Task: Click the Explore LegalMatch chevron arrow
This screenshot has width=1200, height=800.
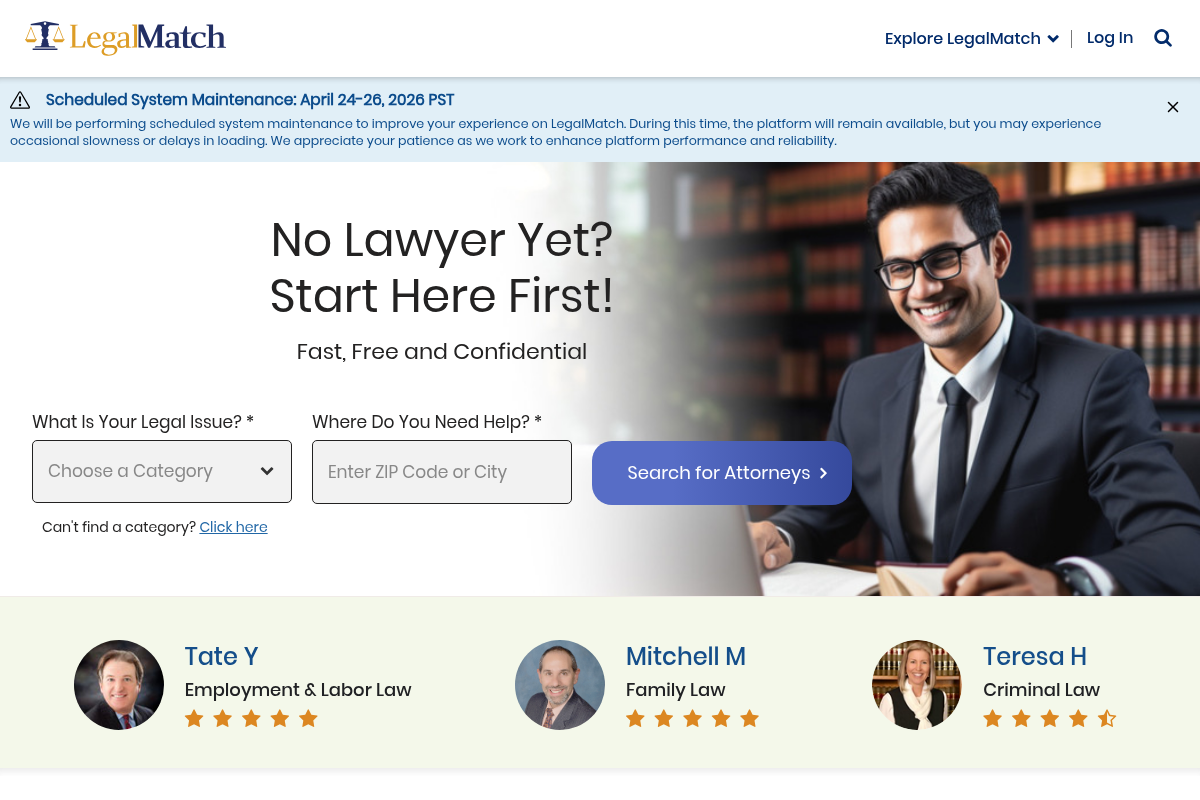Action: pos(1053,39)
